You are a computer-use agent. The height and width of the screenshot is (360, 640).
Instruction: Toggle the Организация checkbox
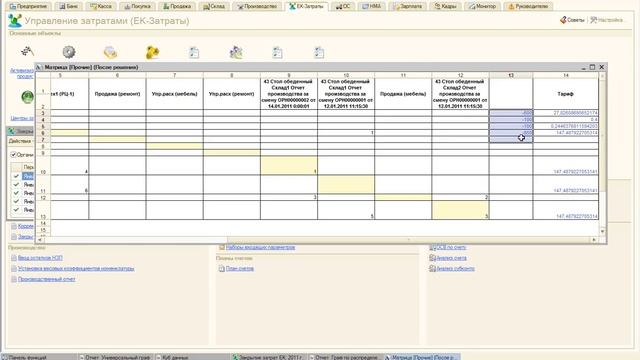(13, 155)
